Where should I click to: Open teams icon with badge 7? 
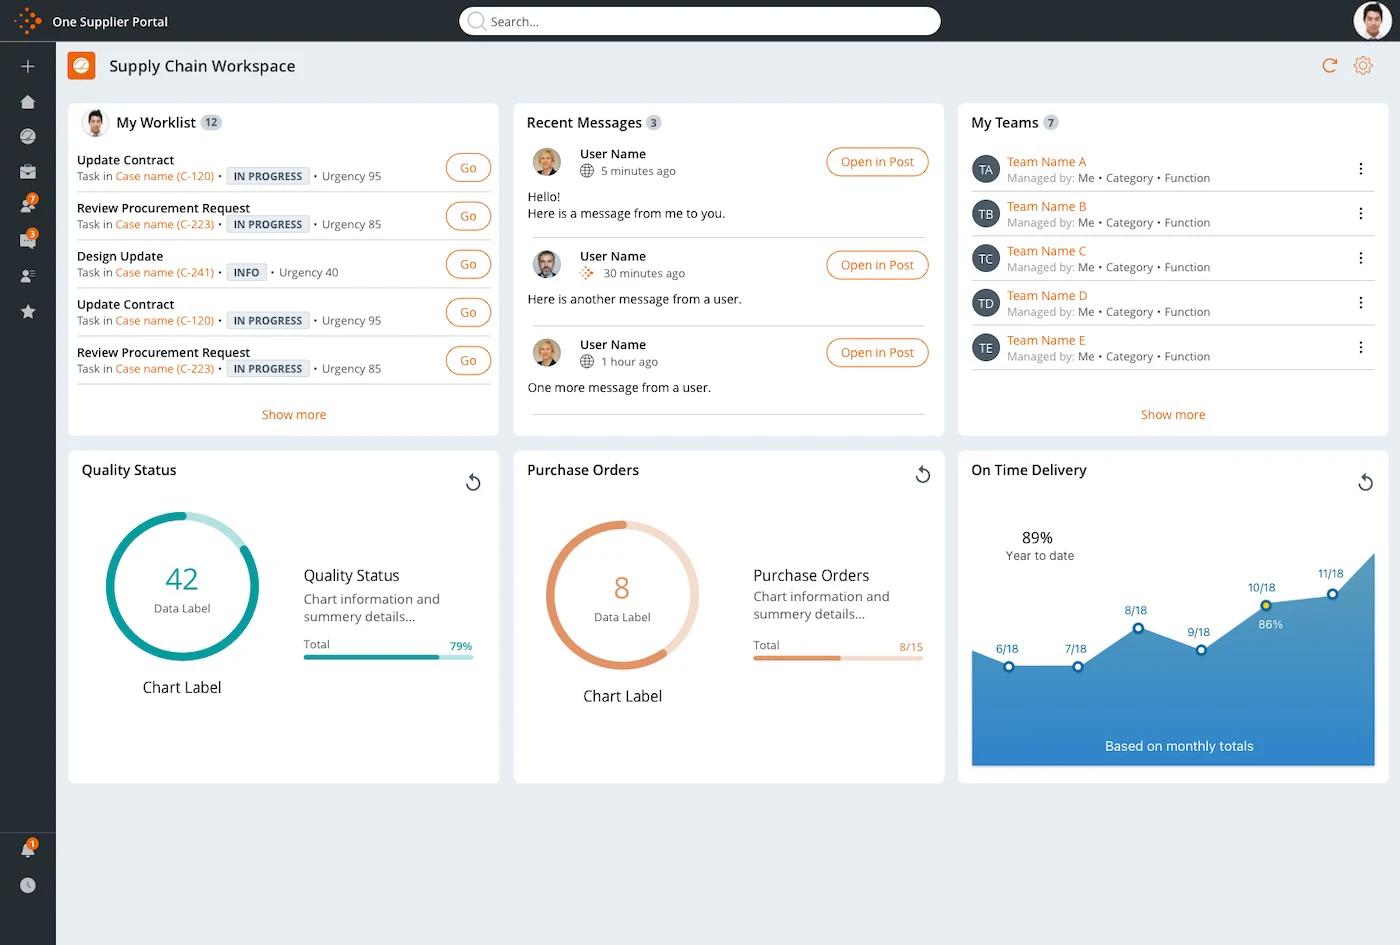(28, 205)
